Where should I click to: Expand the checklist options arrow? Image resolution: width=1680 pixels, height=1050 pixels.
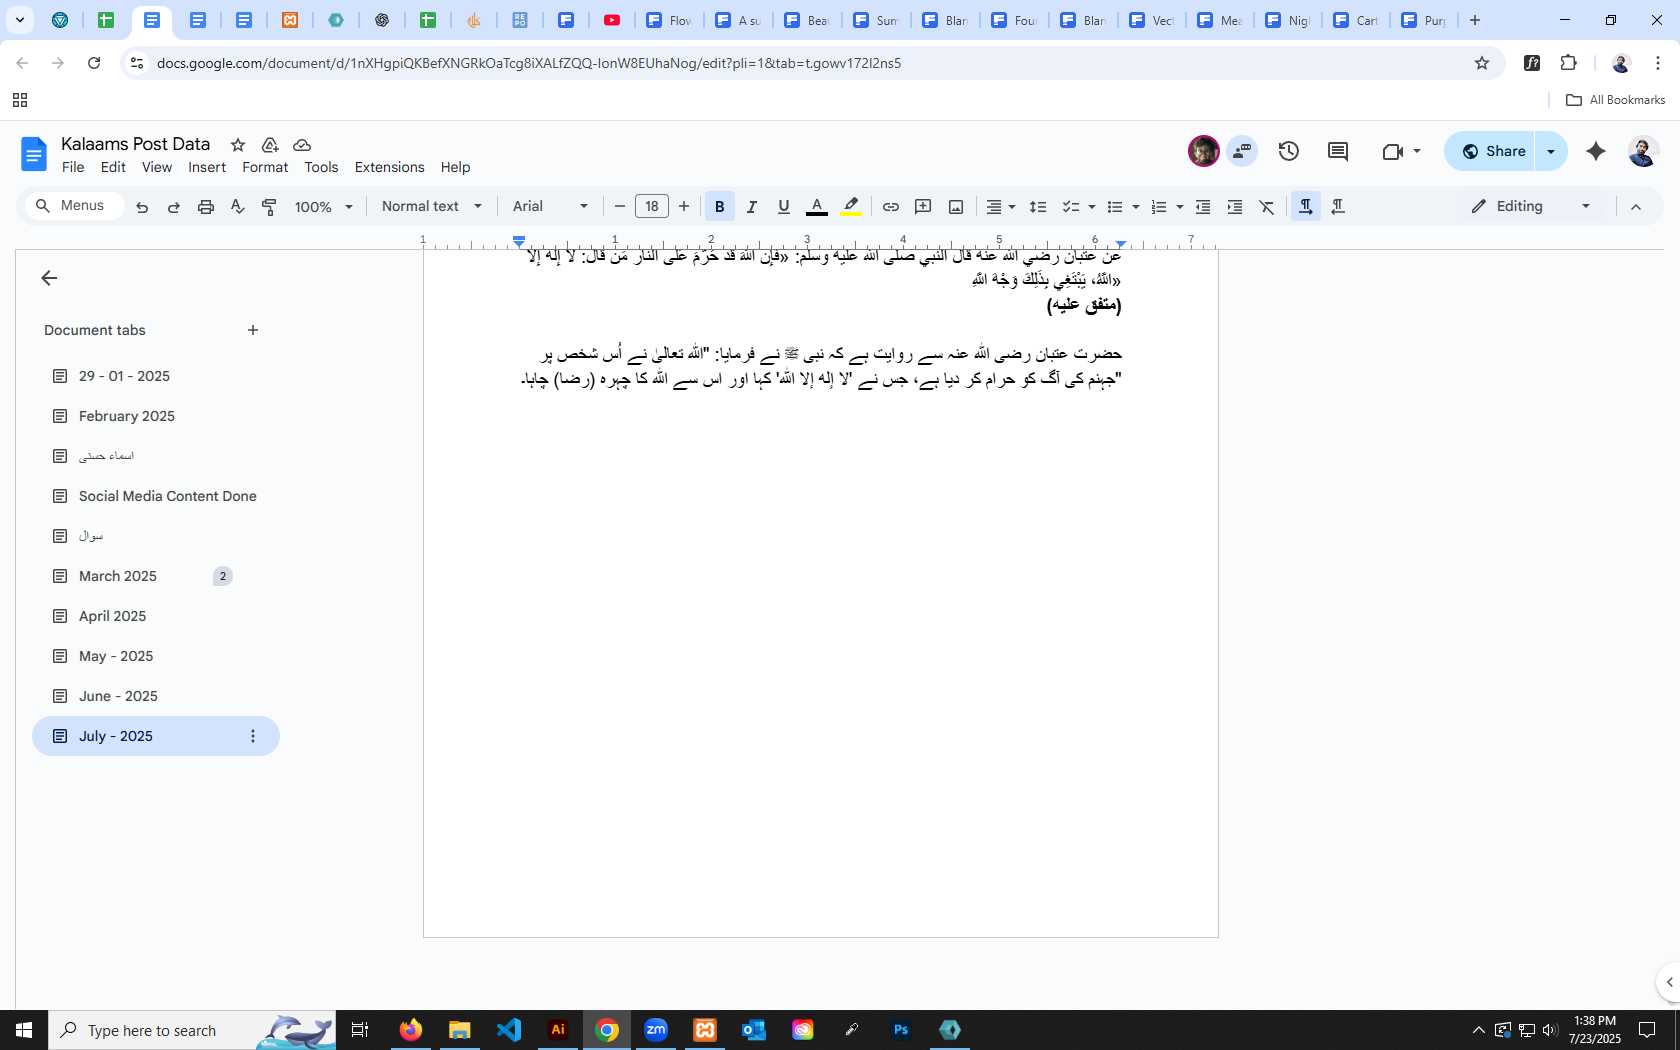coord(1091,207)
